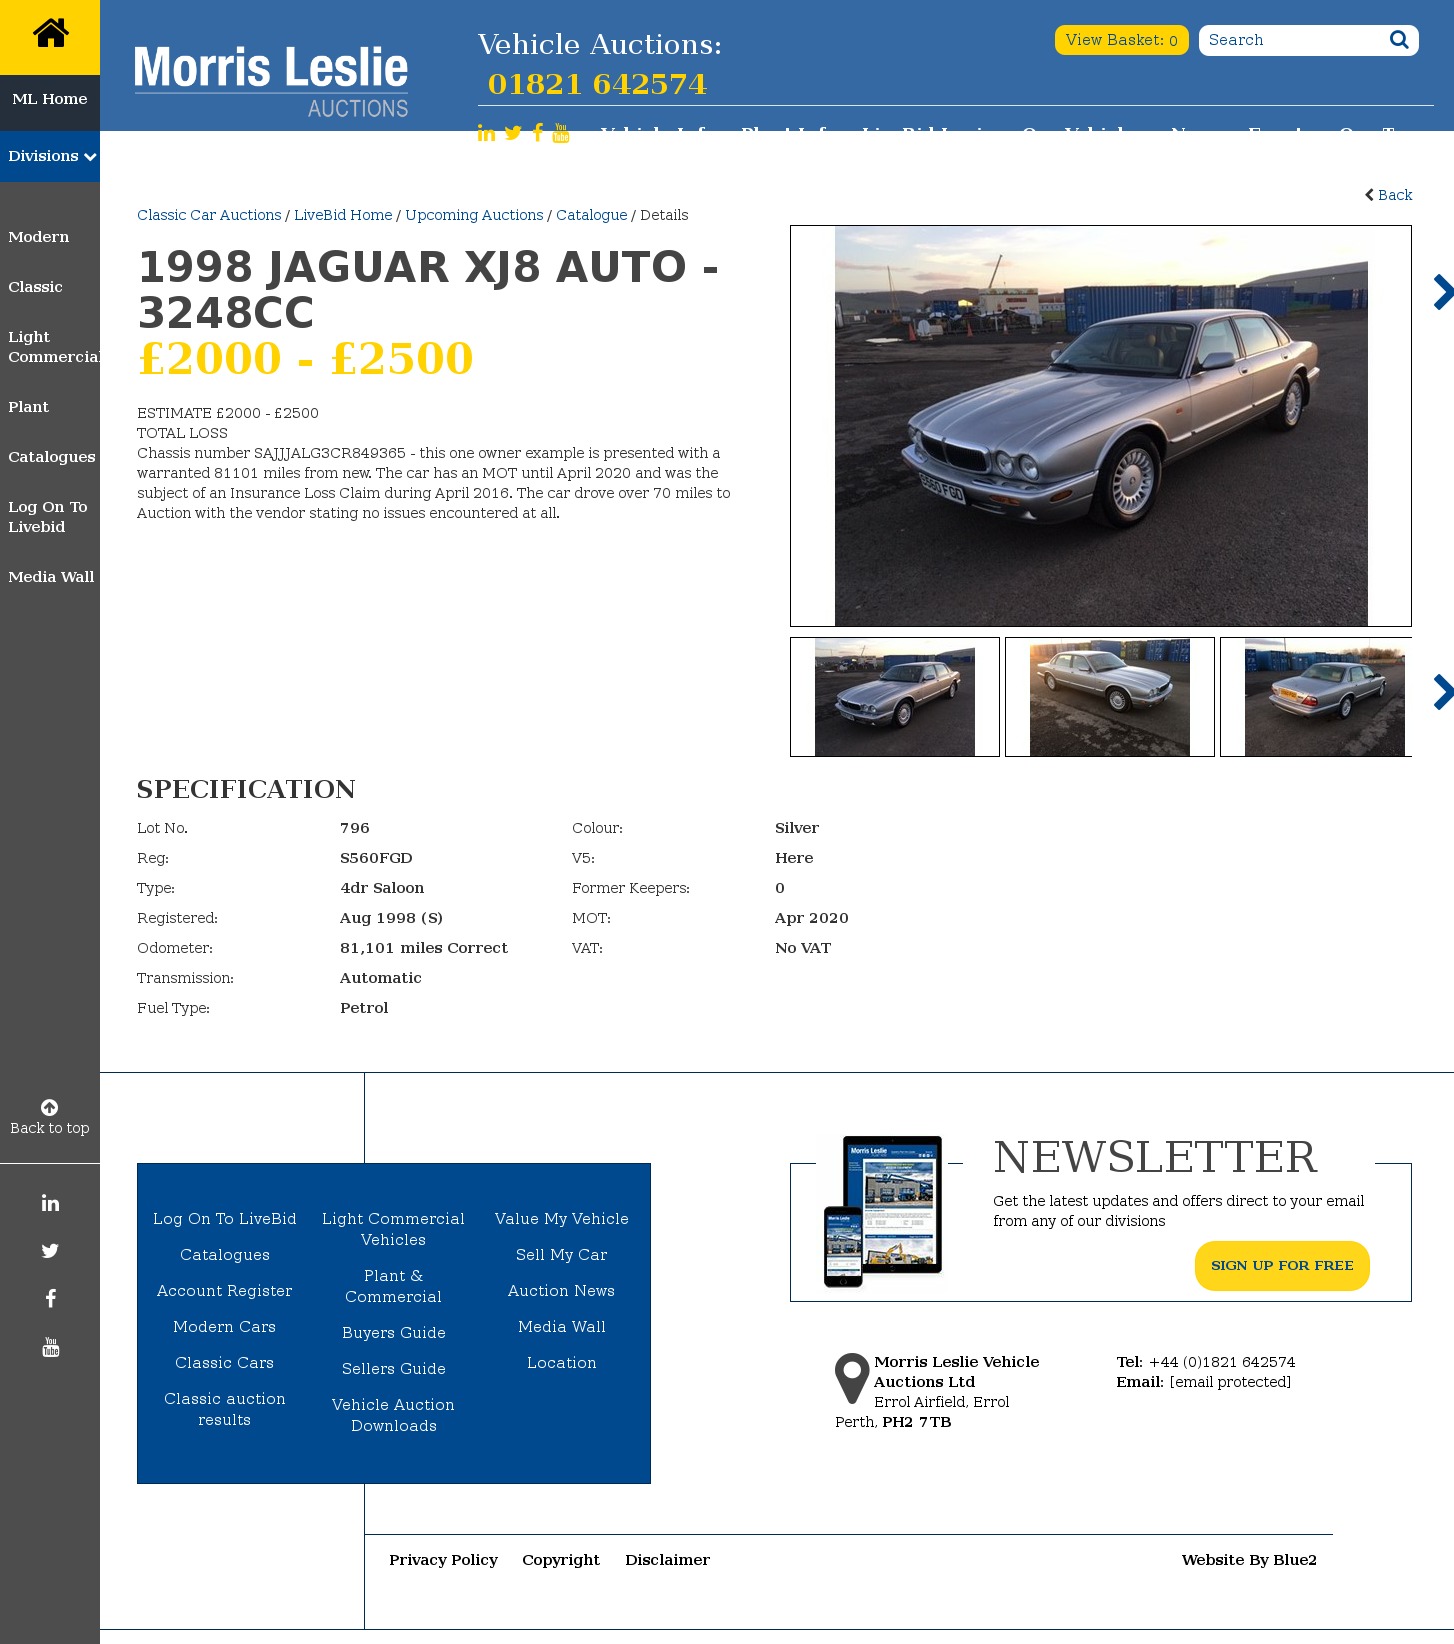The width and height of the screenshot is (1454, 1644).
Task: Open Catalogues in sidebar menu
Action: 52,457
